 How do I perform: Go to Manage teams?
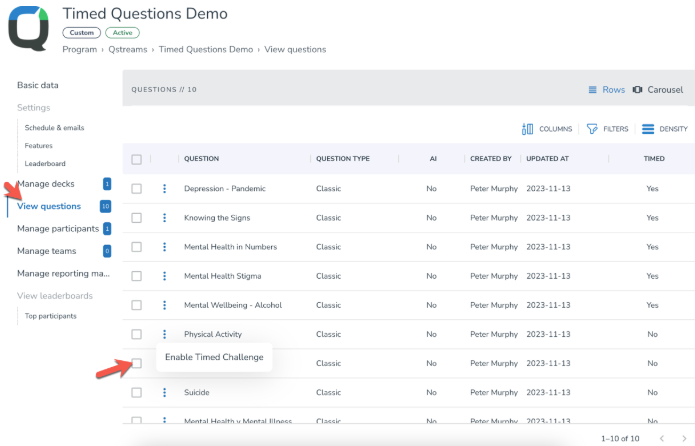[x=47, y=251]
